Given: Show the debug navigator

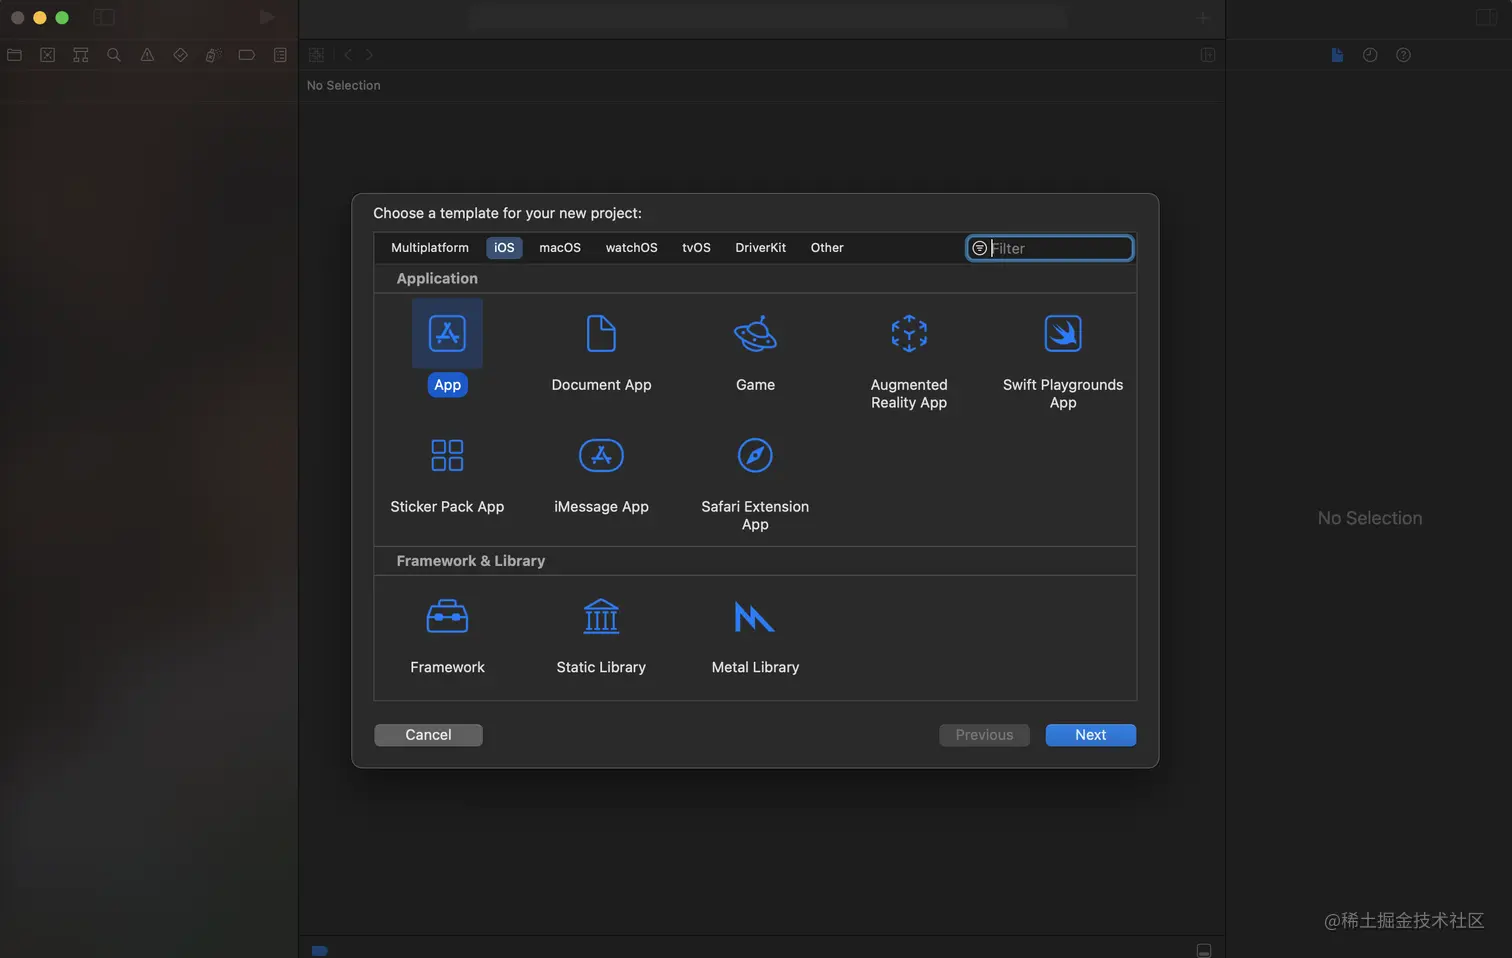Looking at the screenshot, I should tap(213, 55).
